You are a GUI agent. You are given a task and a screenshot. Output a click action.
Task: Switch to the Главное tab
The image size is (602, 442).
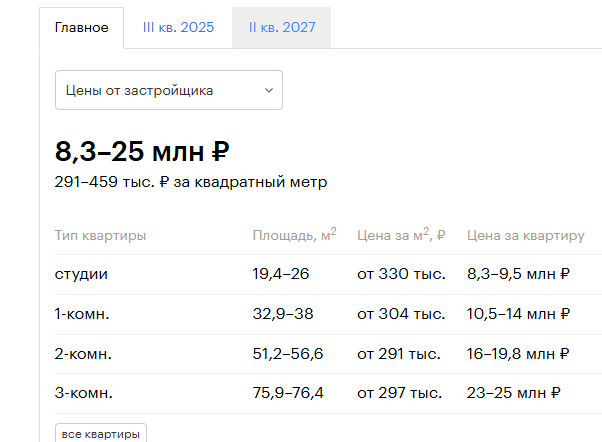81,28
